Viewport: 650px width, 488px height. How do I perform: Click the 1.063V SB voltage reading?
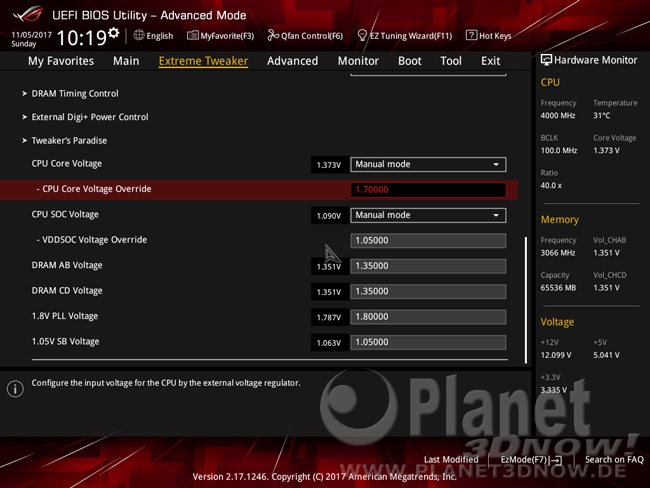click(x=329, y=343)
